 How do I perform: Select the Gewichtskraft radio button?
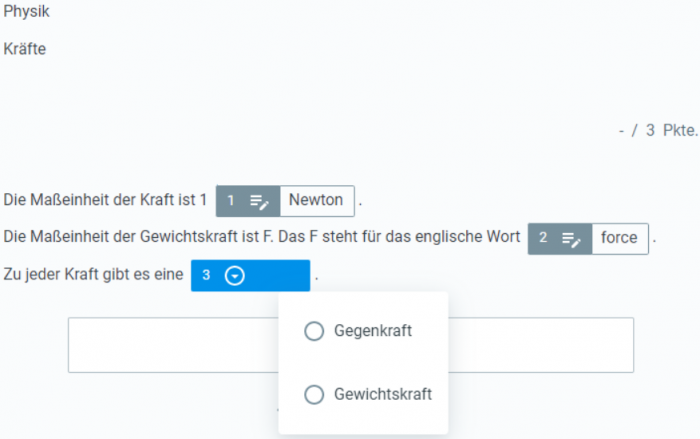314,394
